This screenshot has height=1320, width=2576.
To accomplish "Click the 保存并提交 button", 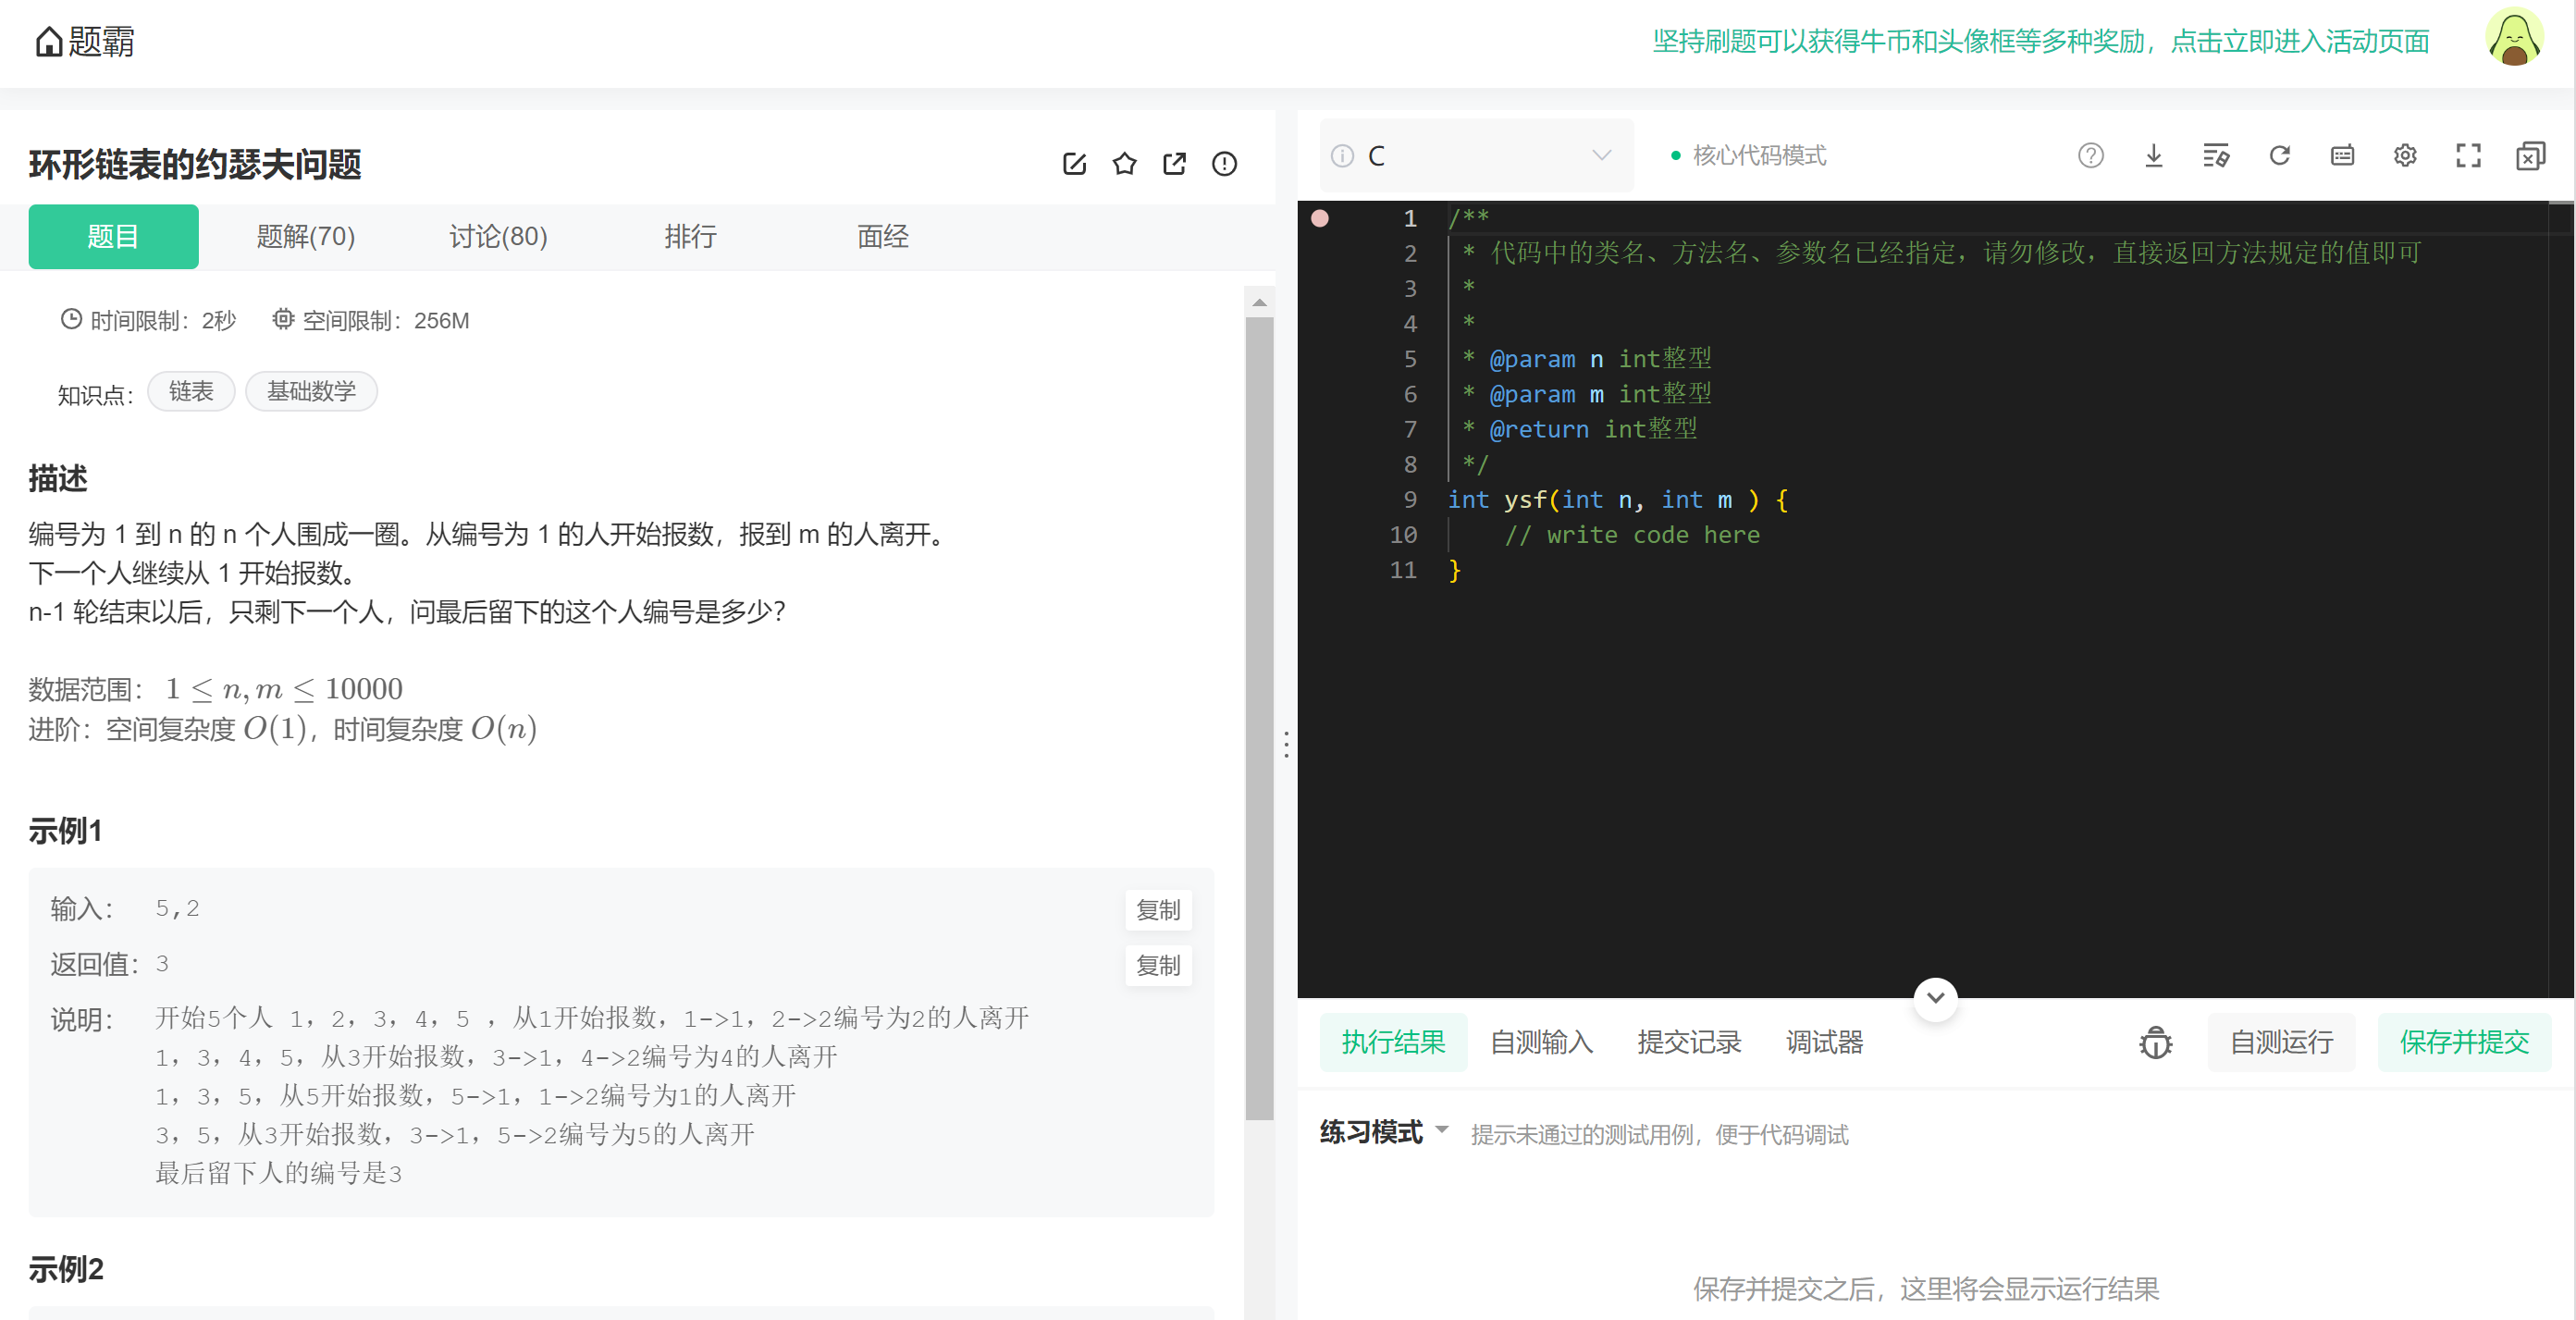I will click(2464, 1042).
